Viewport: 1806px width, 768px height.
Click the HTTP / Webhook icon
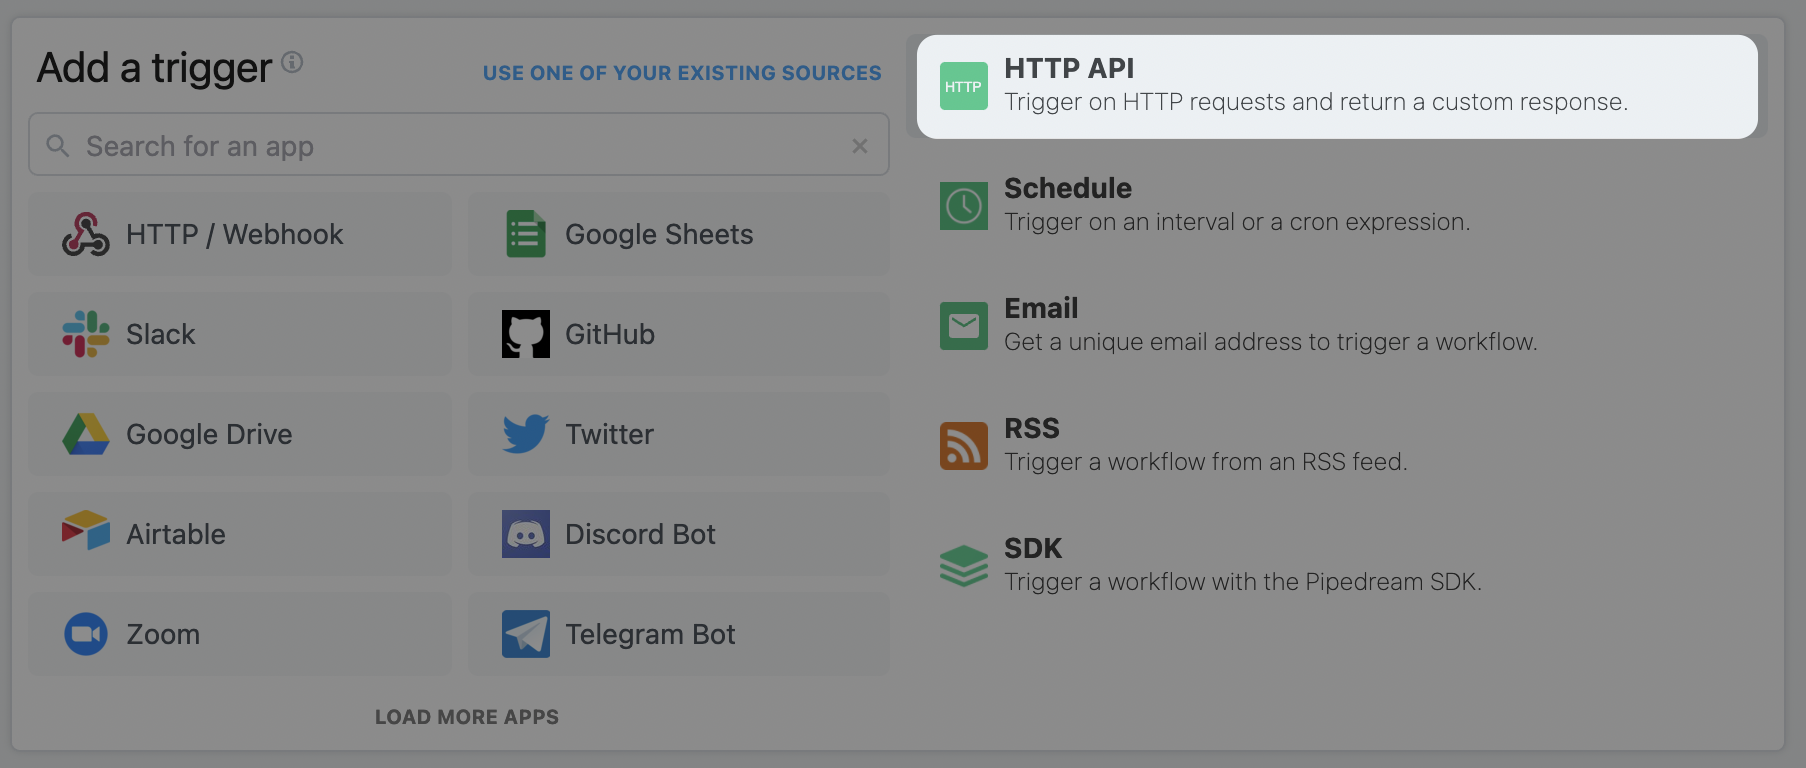tap(86, 234)
